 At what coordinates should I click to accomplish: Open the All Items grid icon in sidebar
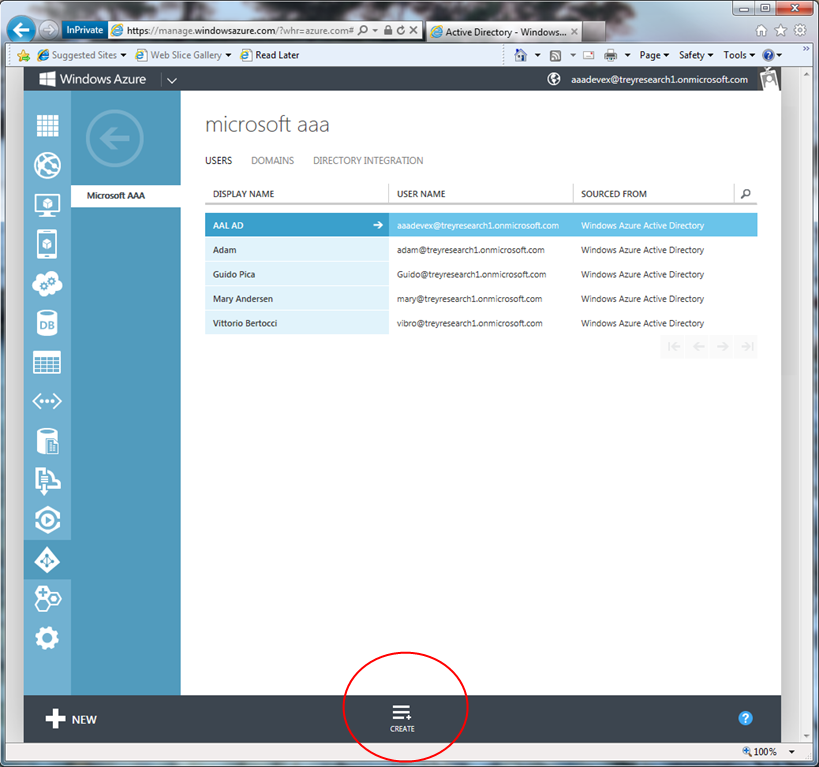48,125
